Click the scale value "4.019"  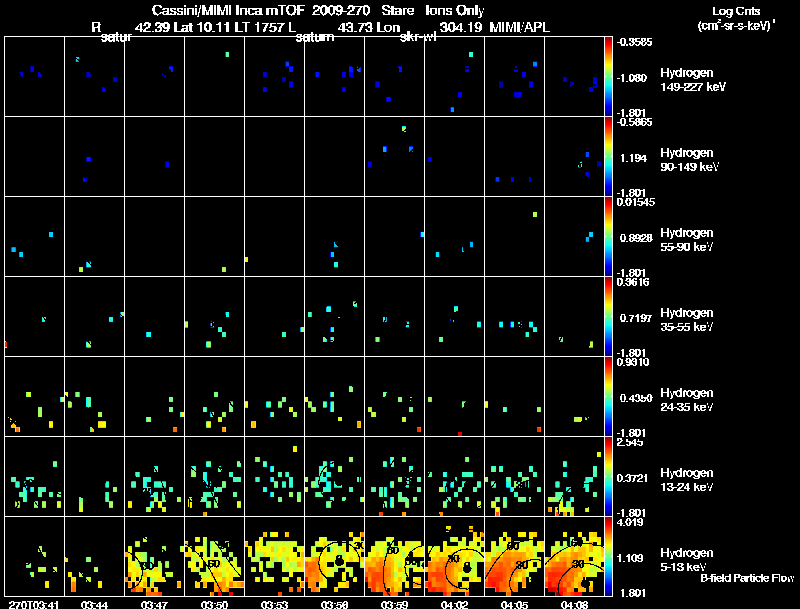click(630, 522)
